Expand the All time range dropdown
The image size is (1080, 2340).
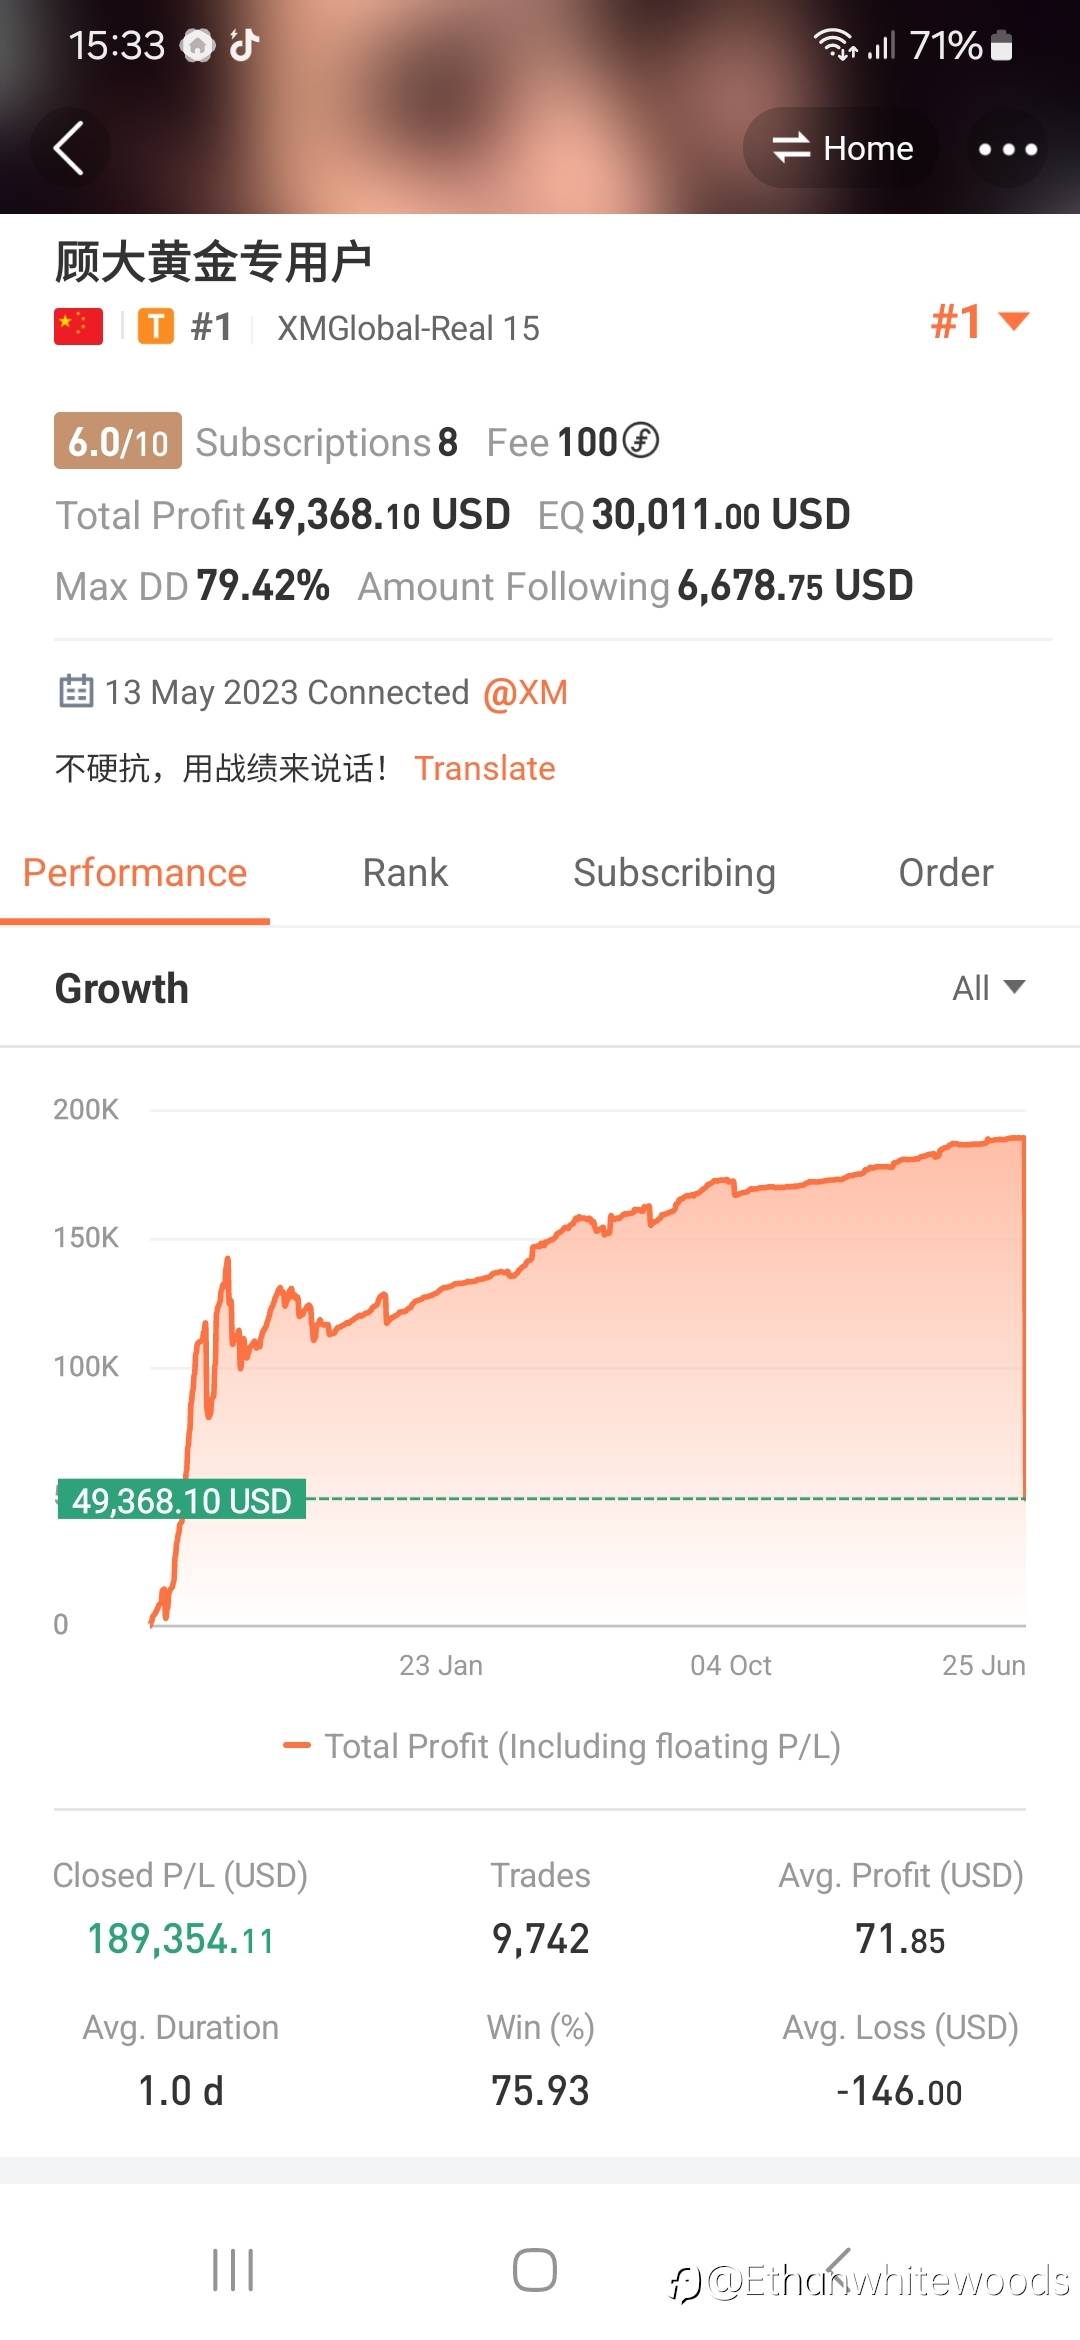pos(989,988)
